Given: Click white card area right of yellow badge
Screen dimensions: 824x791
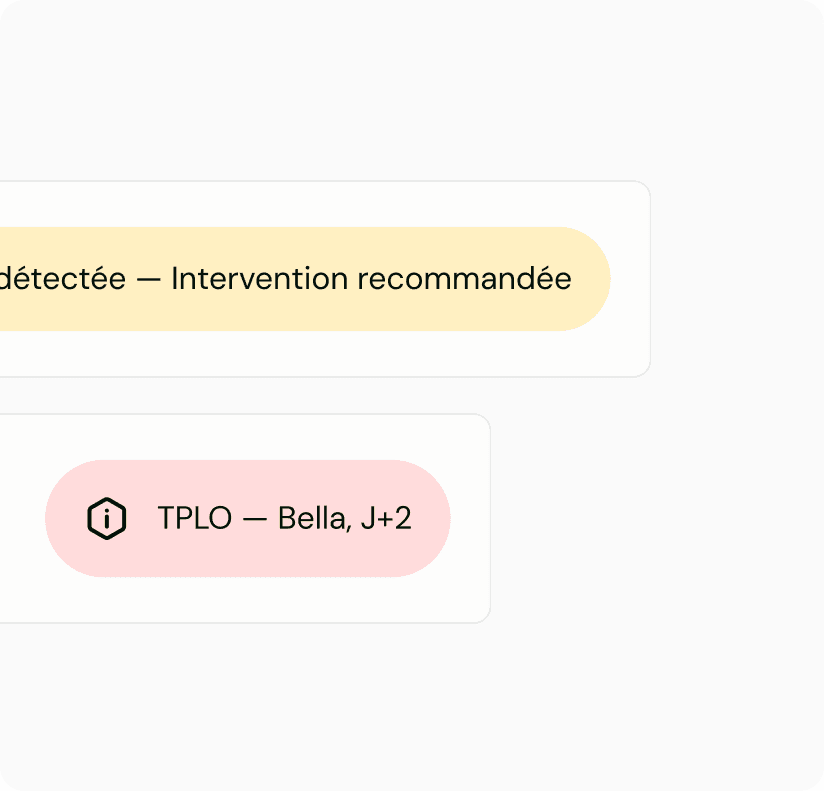Looking at the screenshot, I should [630, 279].
